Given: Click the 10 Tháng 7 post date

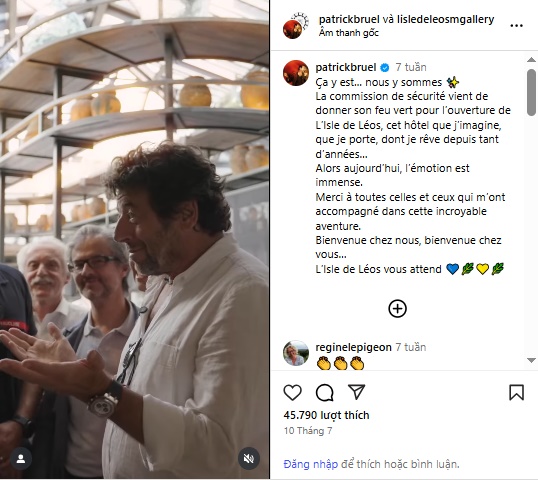Looking at the screenshot, I should [x=308, y=431].
